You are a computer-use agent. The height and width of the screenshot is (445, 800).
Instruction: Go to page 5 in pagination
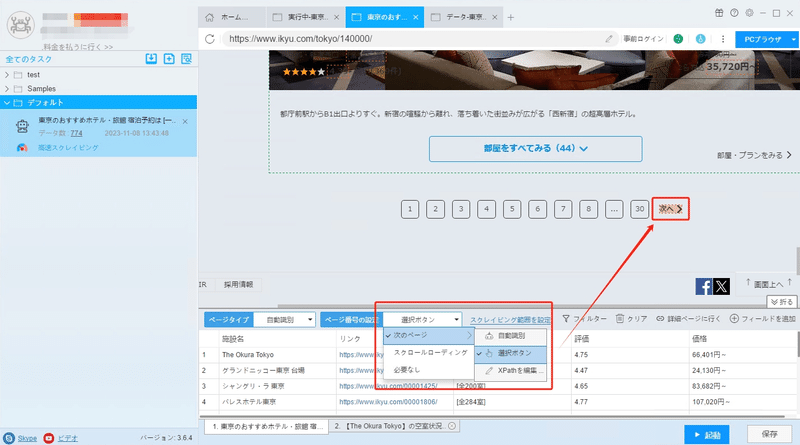coord(512,209)
